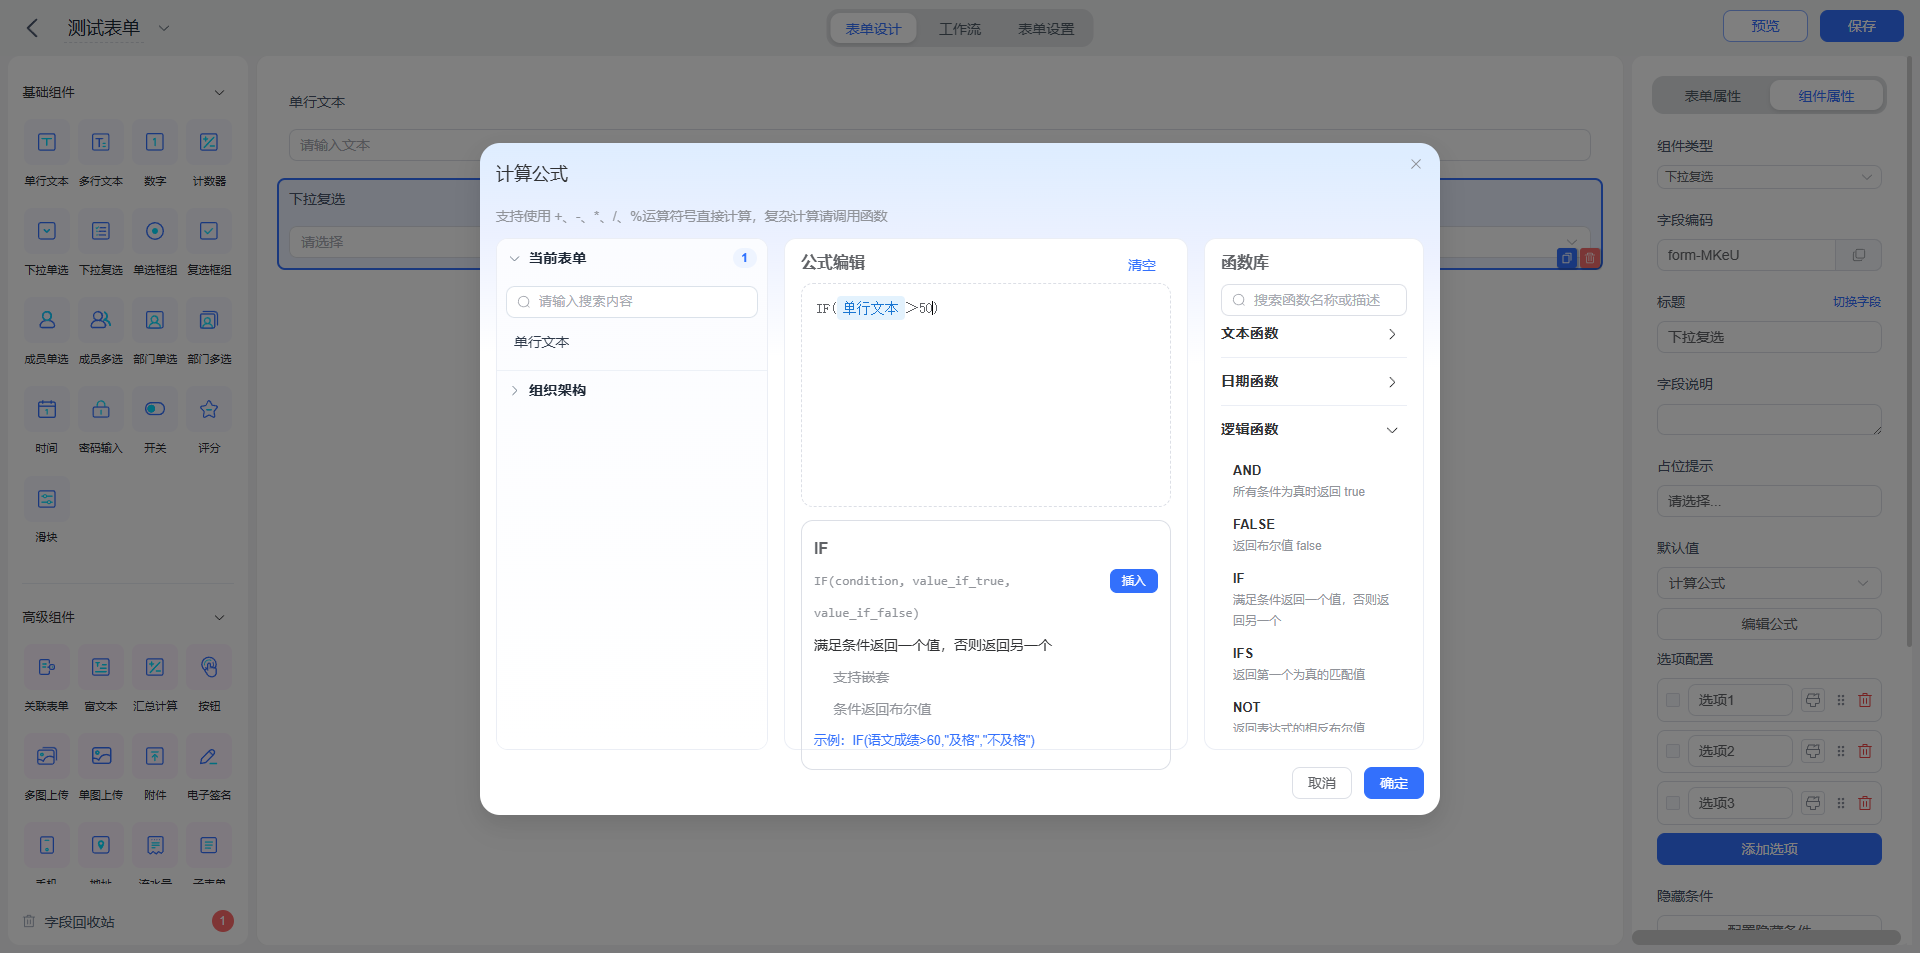Image resolution: width=1920 pixels, height=953 pixels.
Task: Delete 选项1 with its trash icon
Action: coord(1865,700)
